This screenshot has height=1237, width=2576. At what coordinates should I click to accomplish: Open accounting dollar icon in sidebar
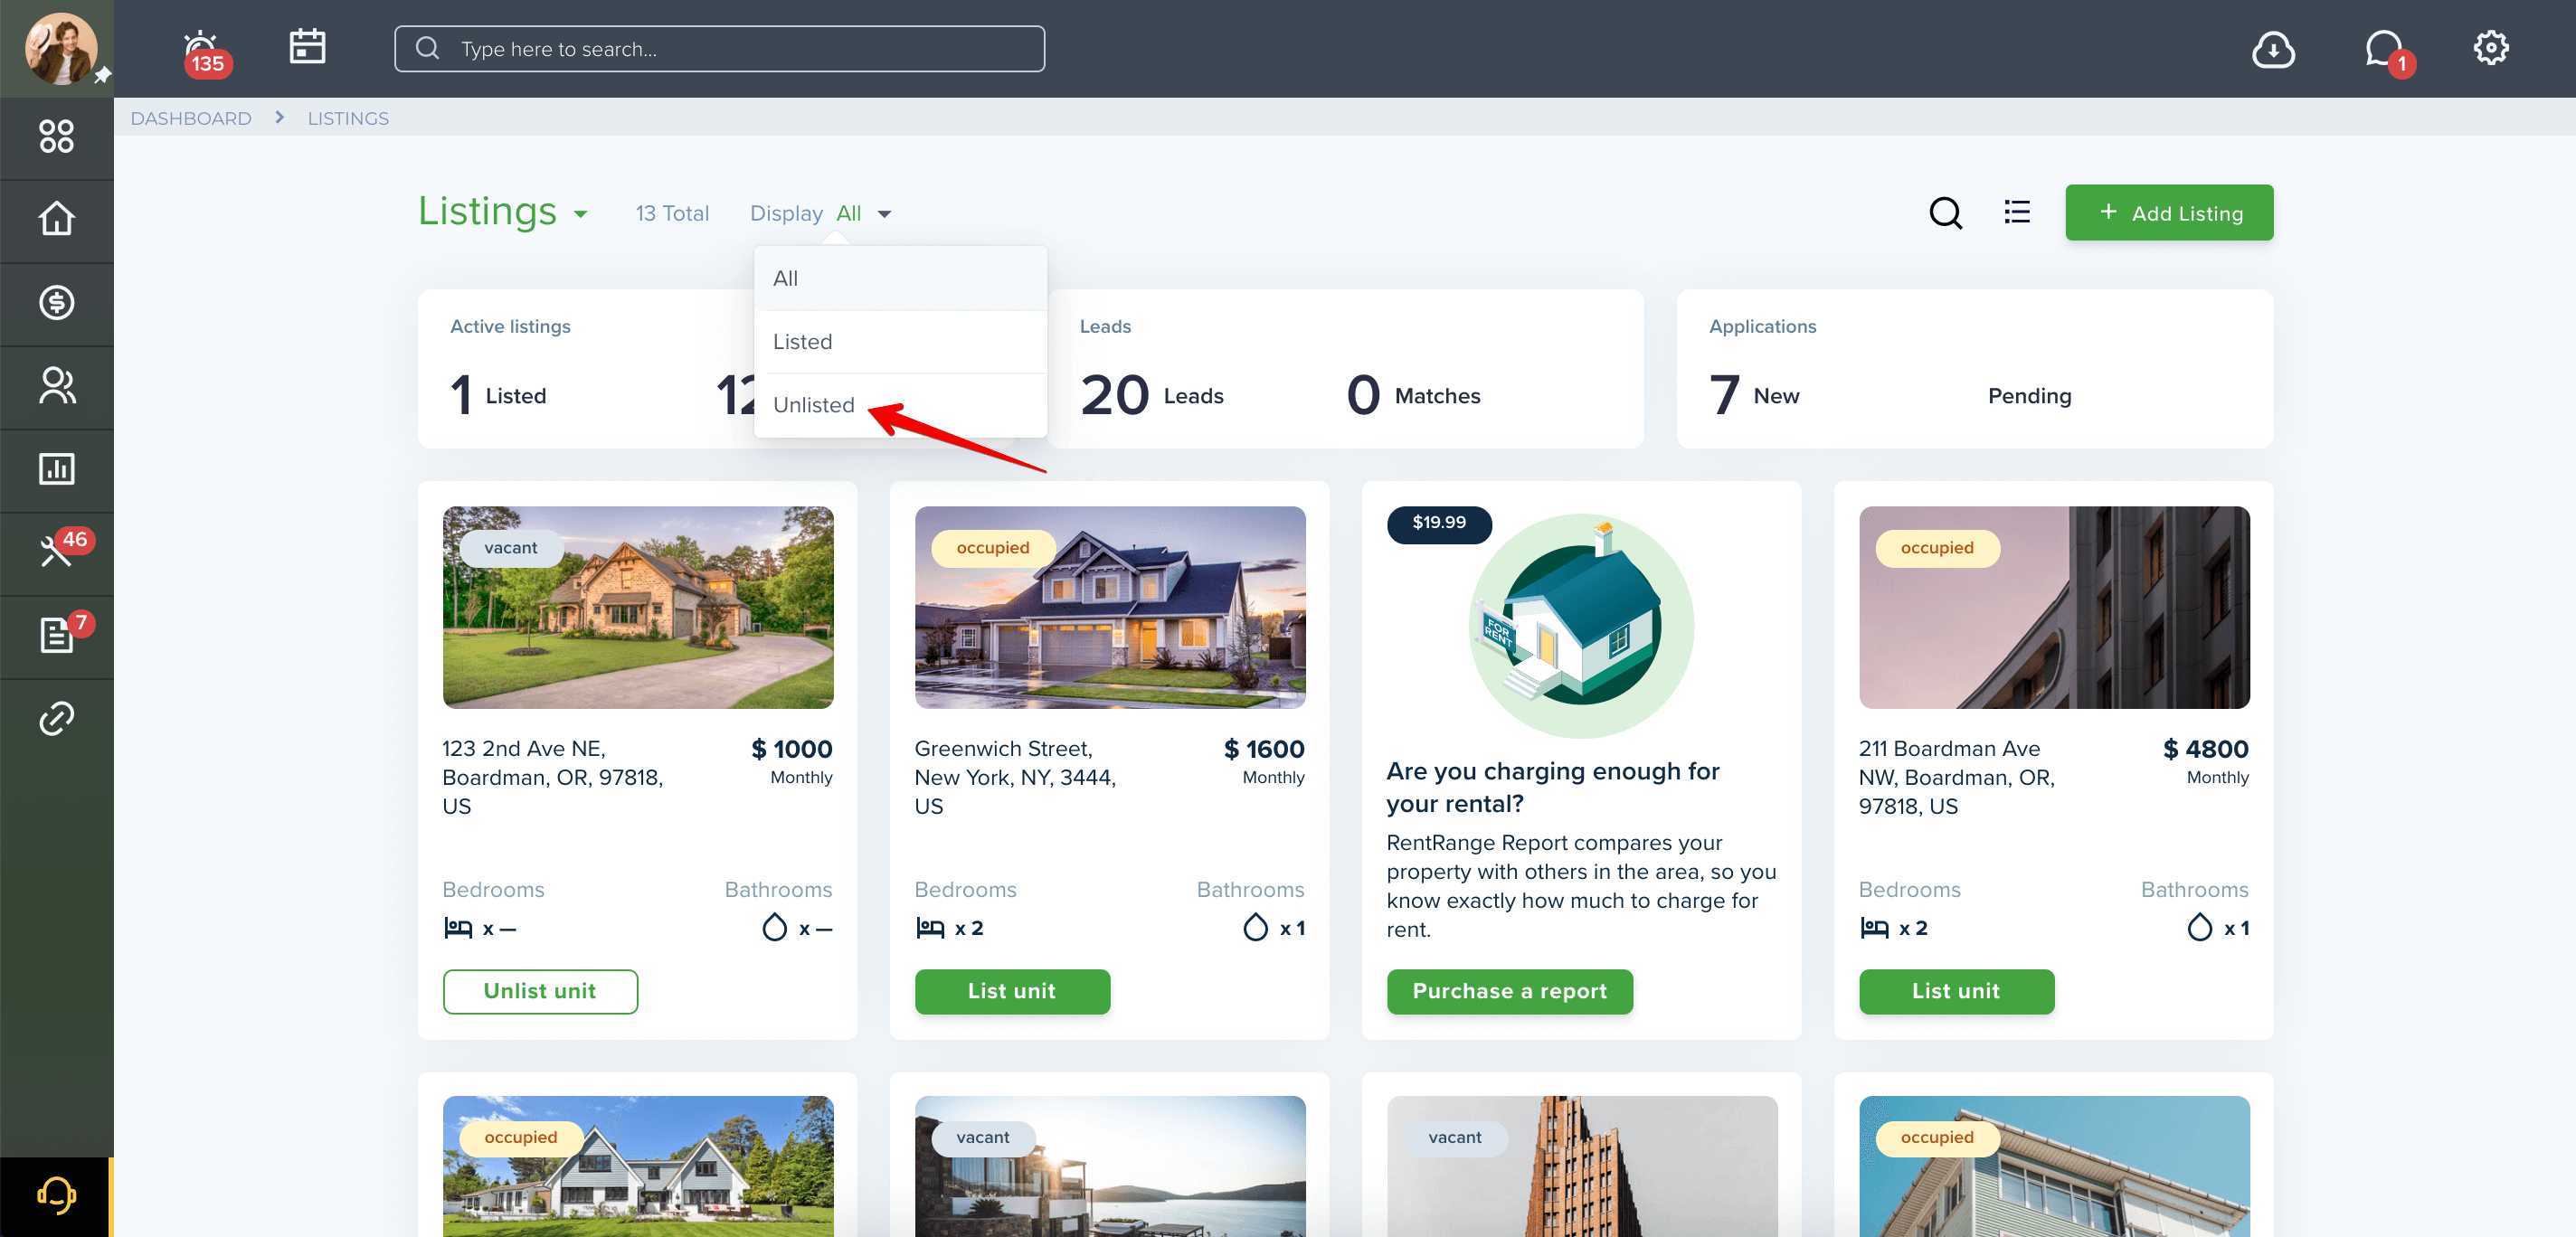[x=57, y=302]
